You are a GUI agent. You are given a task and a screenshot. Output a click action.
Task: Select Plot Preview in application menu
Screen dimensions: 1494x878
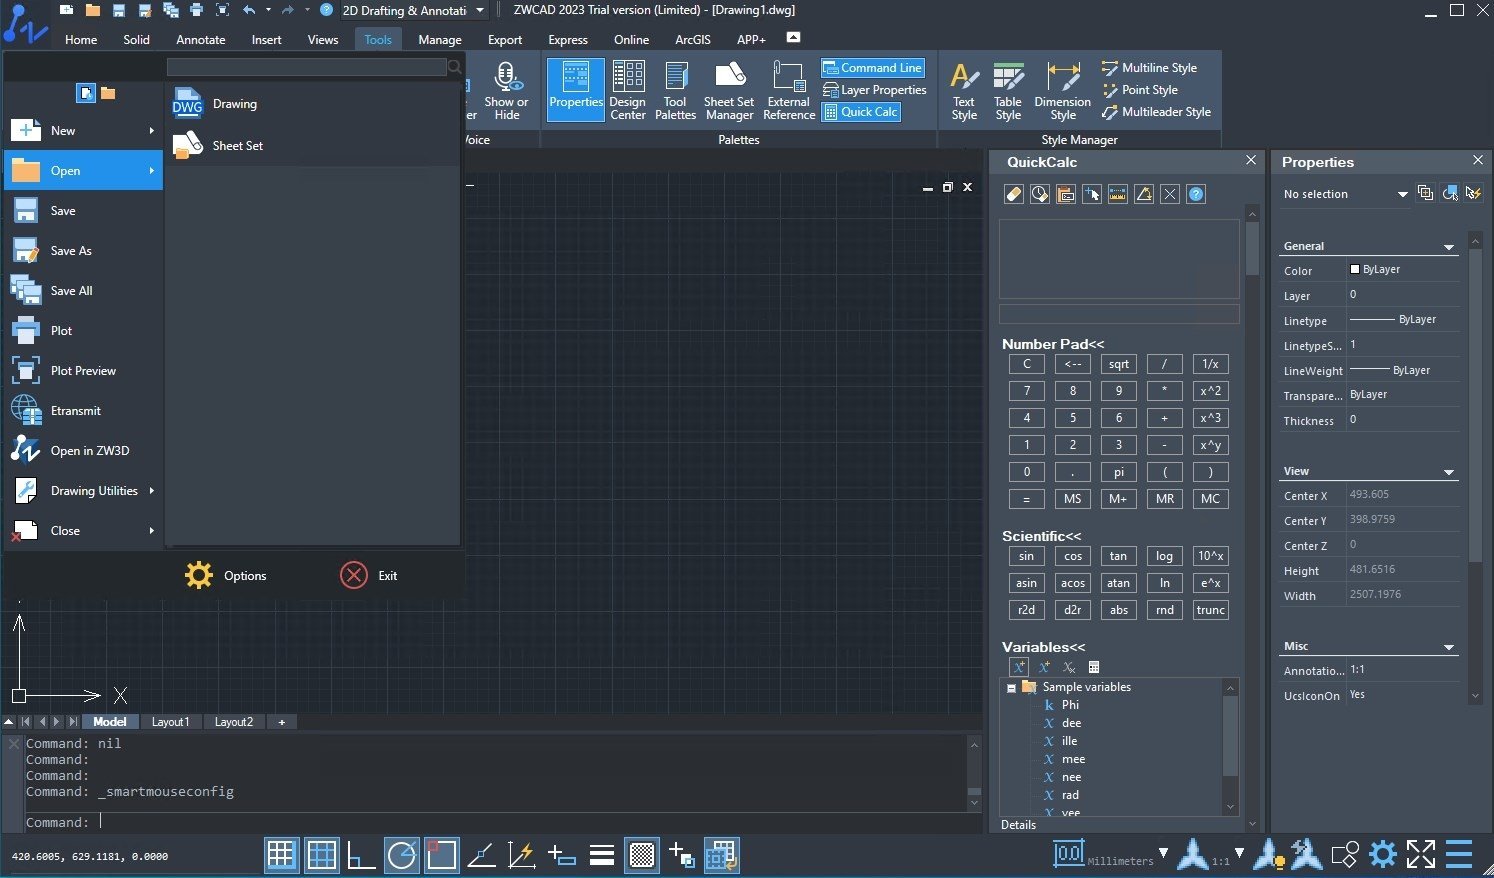[x=83, y=371]
